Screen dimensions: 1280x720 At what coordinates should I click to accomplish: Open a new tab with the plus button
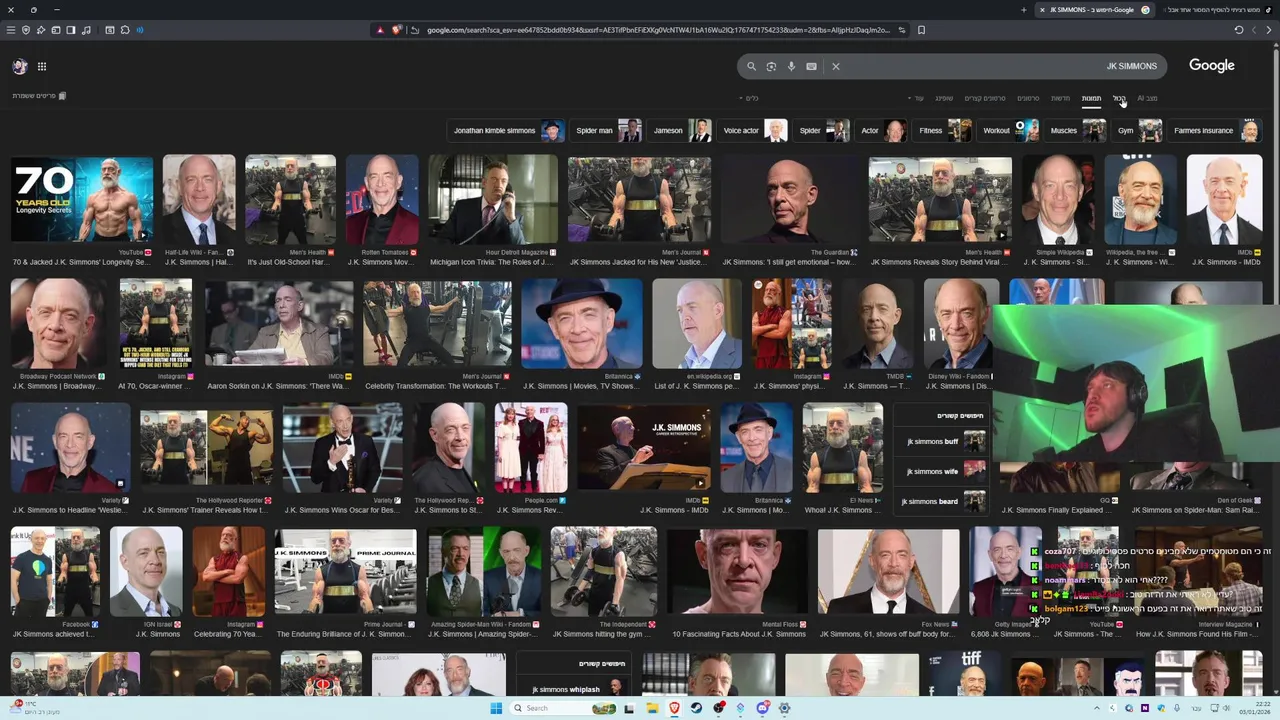(x=1023, y=10)
